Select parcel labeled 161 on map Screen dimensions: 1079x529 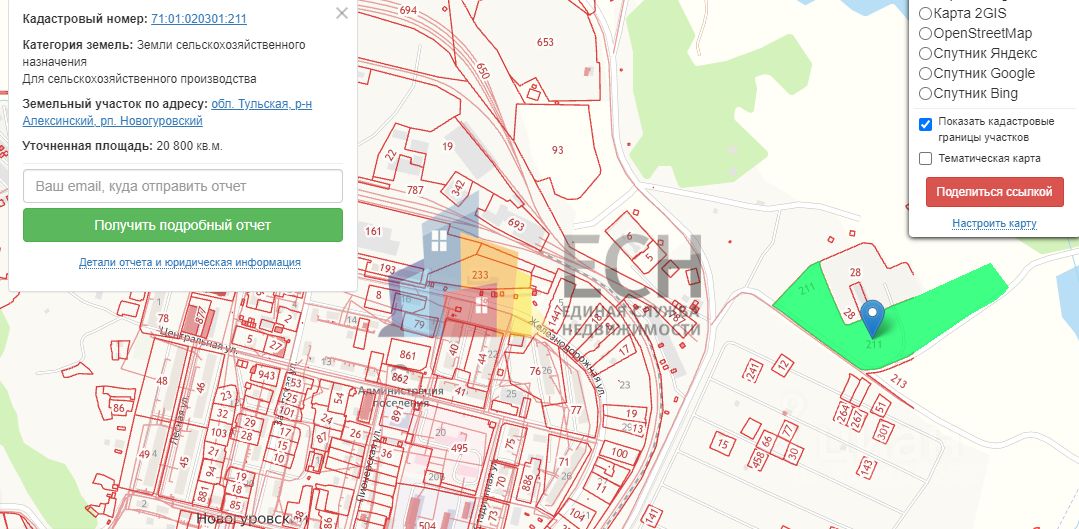(x=373, y=231)
